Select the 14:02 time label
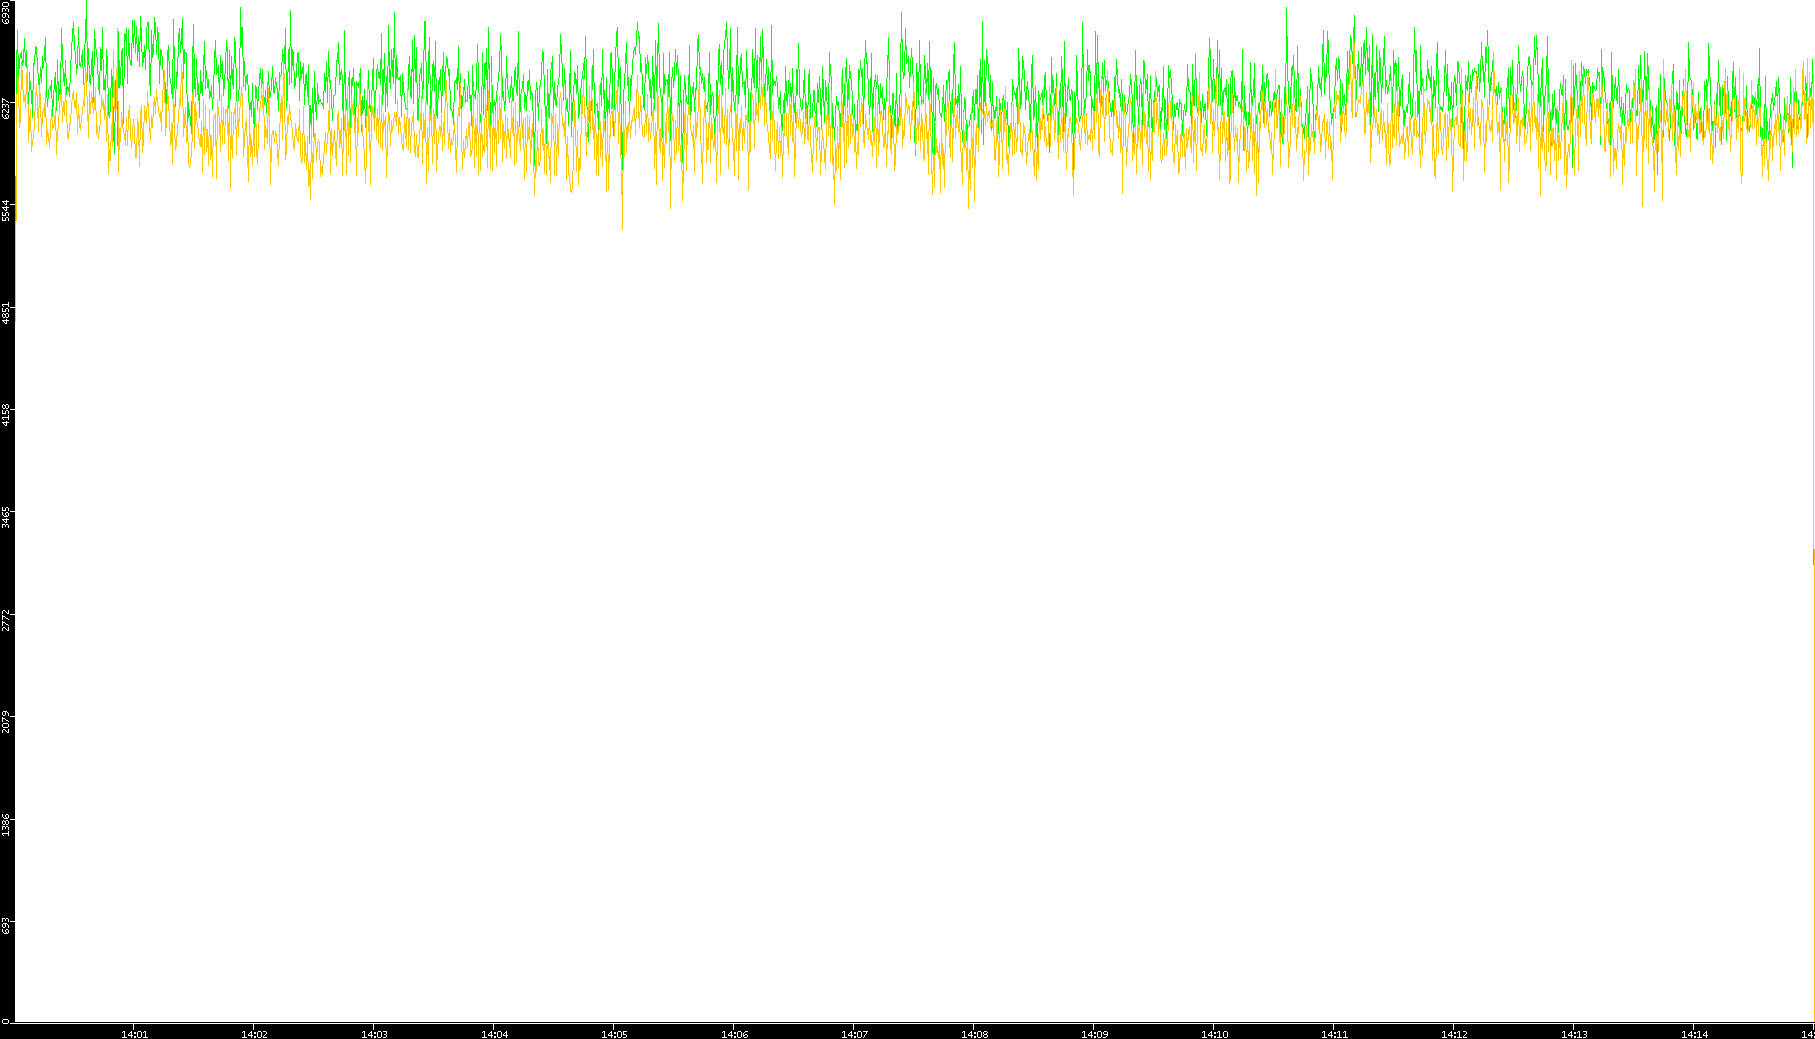 coord(254,1034)
